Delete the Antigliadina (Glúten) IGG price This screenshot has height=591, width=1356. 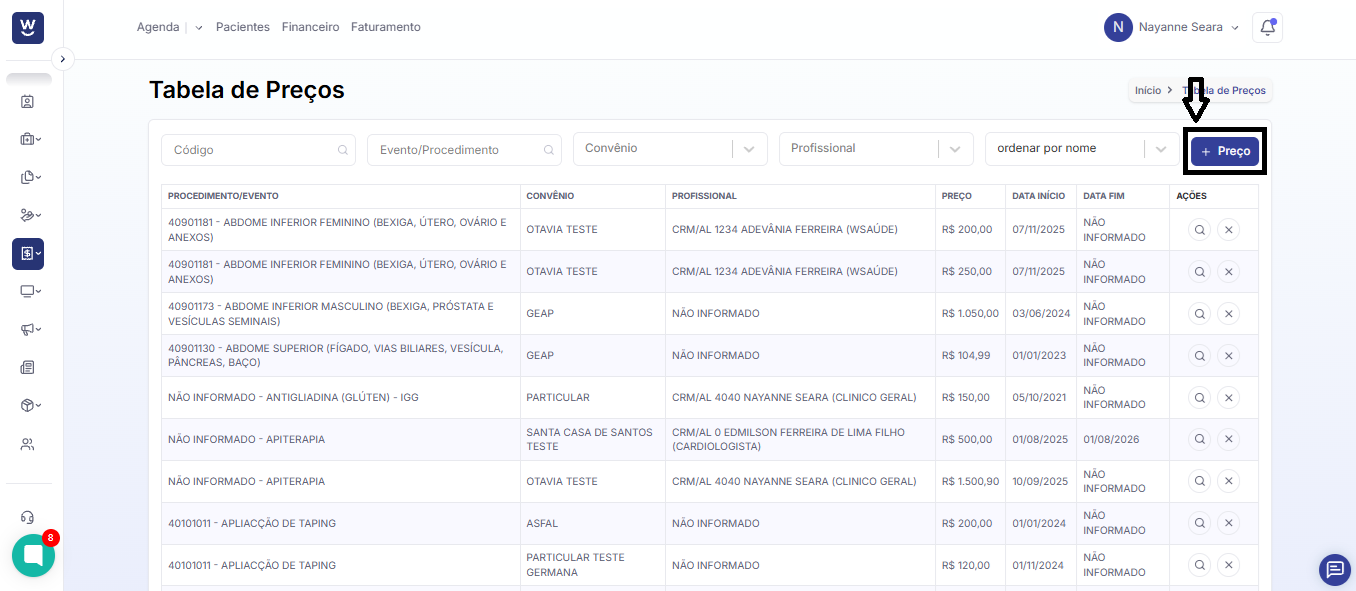(1229, 398)
